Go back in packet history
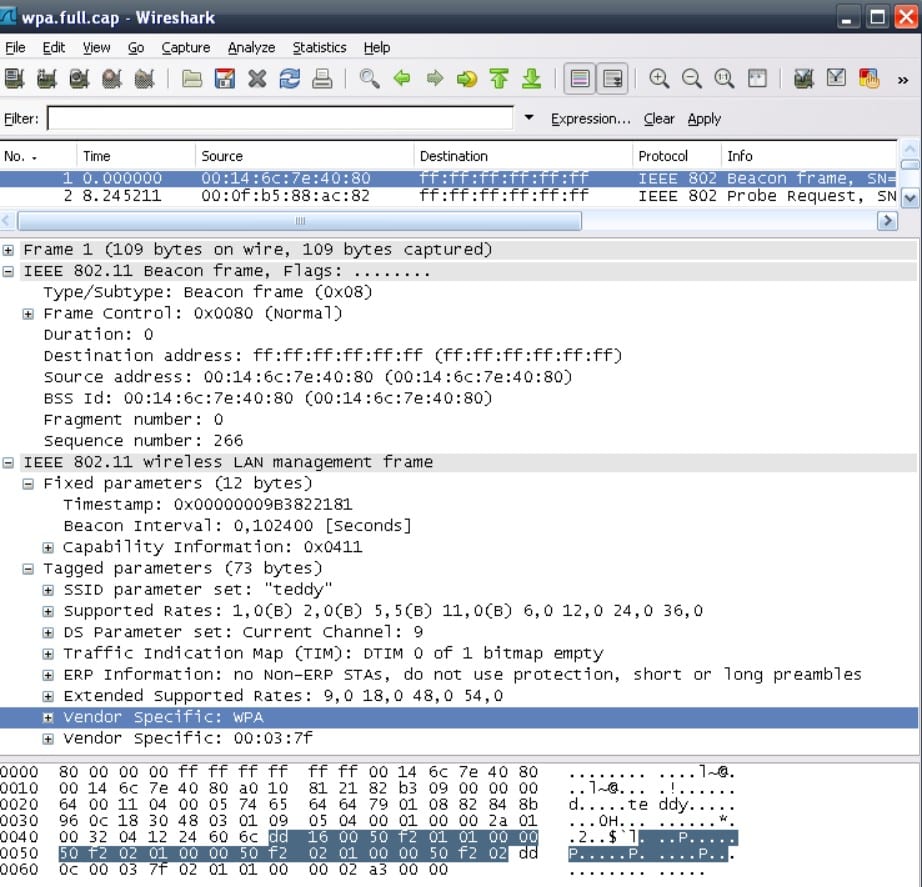This screenshot has height=887, width=922. pos(402,78)
